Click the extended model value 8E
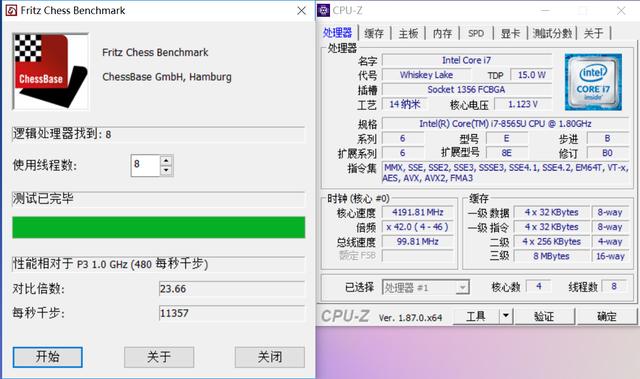The height and width of the screenshot is (379, 640). pos(506,153)
